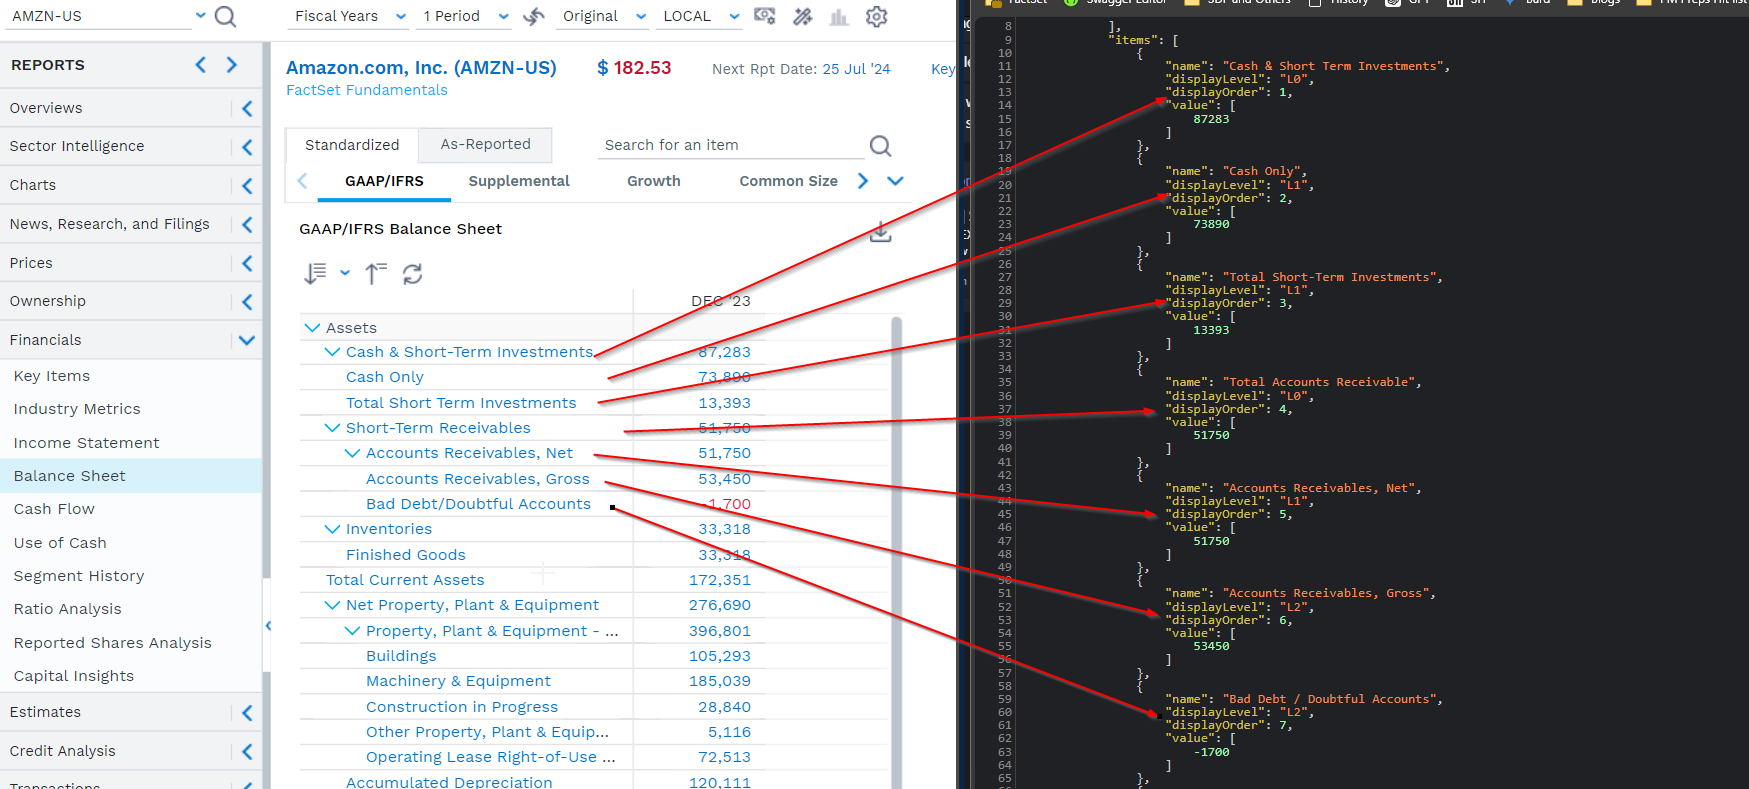Collapse the Assets row
The width and height of the screenshot is (1749, 789).
pos(312,328)
